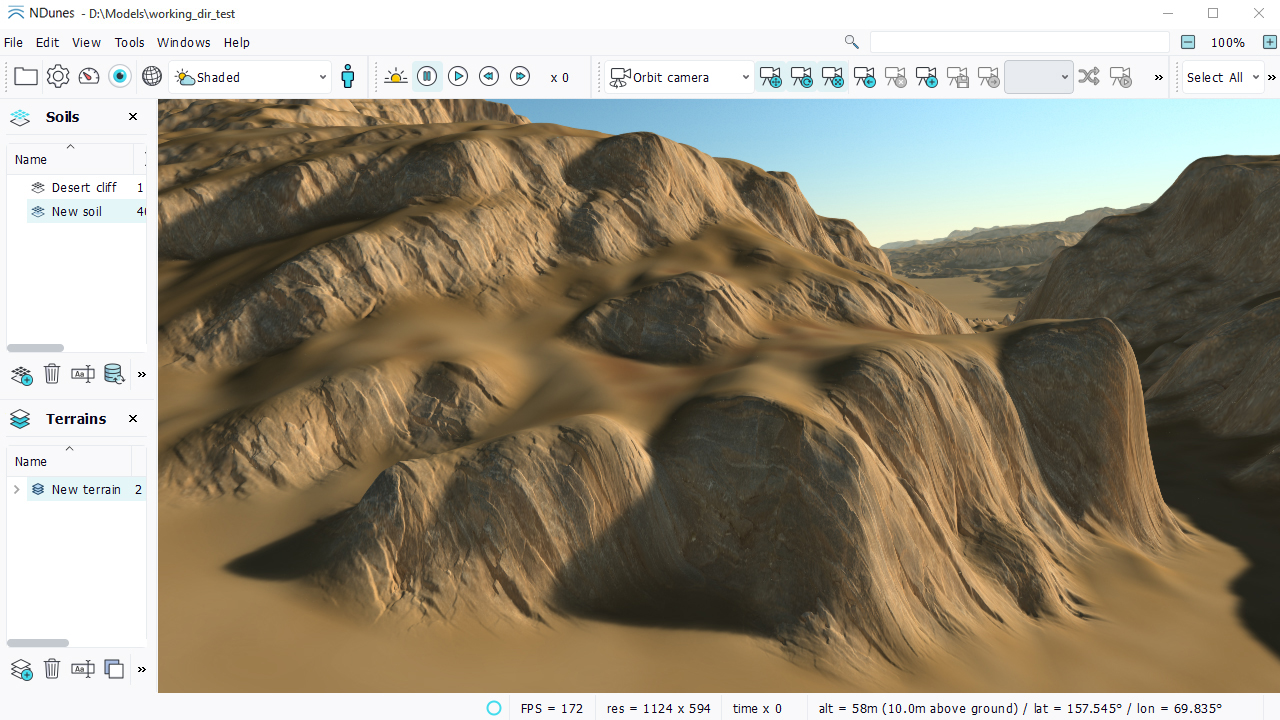Image resolution: width=1280 pixels, height=720 pixels.
Task: Add a new soil in Soils panel
Action: coord(21,375)
